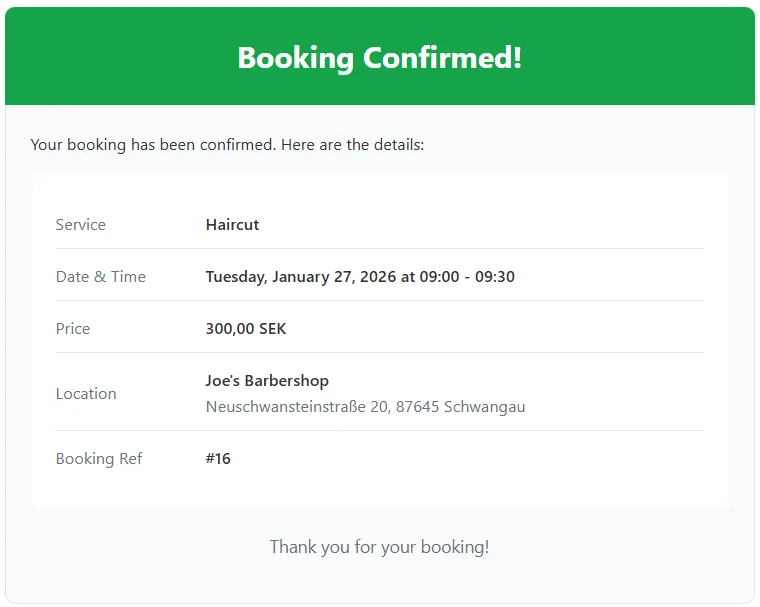Click the Joe's Barbershop name

[x=268, y=381]
